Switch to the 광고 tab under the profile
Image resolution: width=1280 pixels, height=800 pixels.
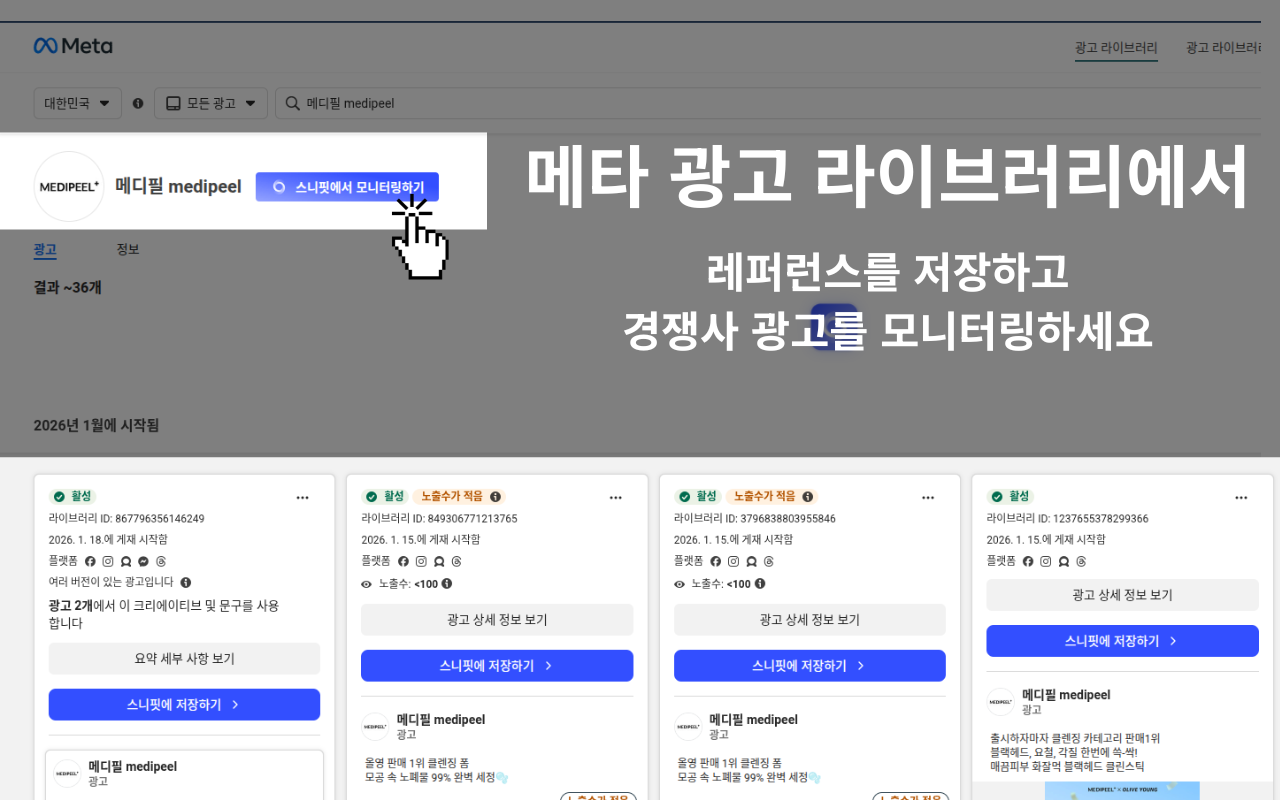point(45,250)
